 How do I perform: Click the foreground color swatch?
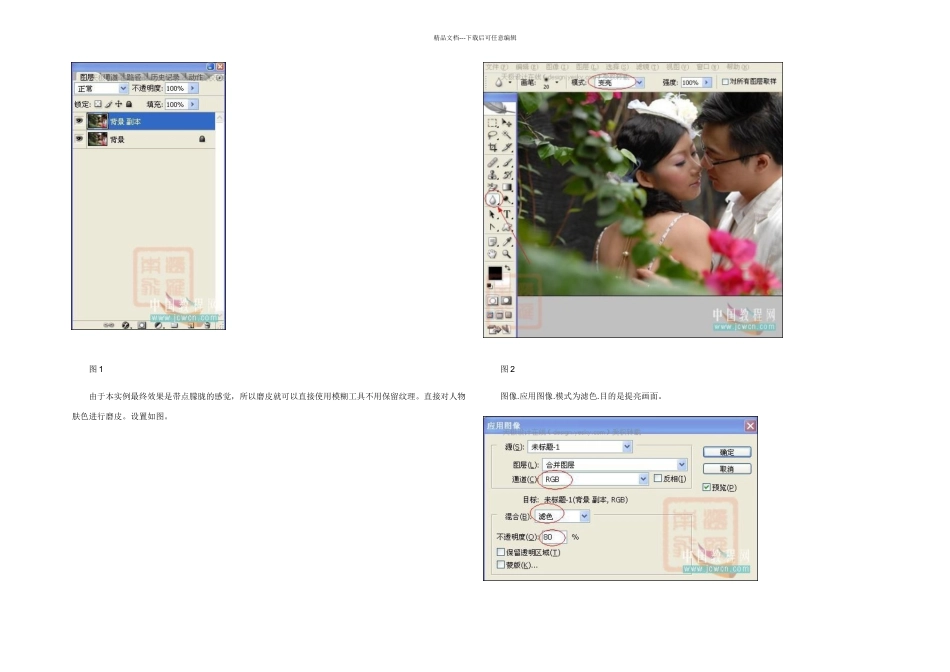coord(494,273)
